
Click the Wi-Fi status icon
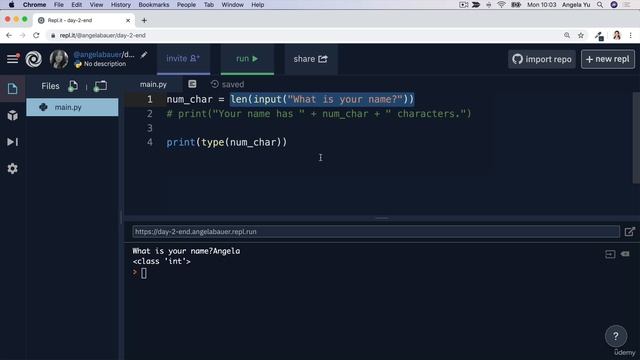click(x=501, y=5)
